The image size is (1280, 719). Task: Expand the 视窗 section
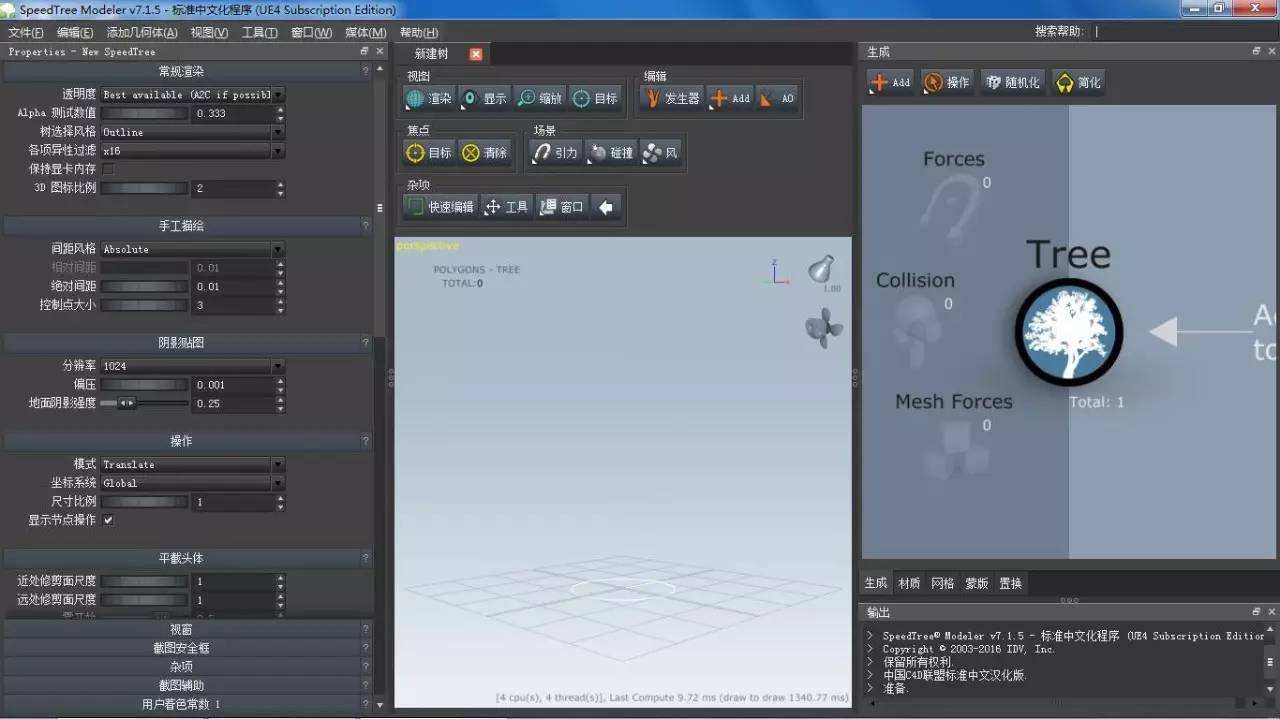tap(187, 629)
